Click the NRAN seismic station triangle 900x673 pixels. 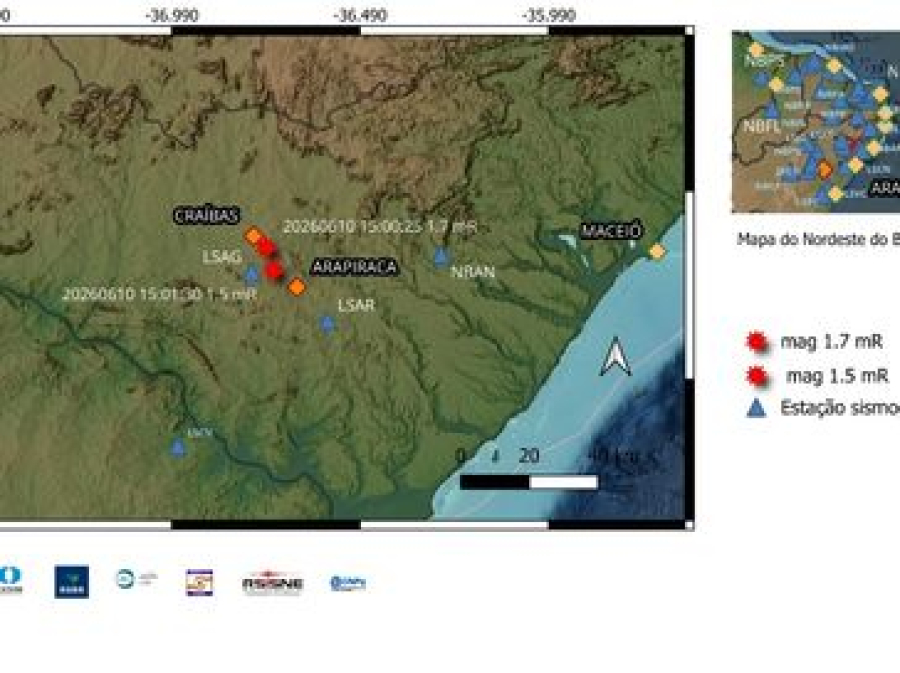pos(440,256)
